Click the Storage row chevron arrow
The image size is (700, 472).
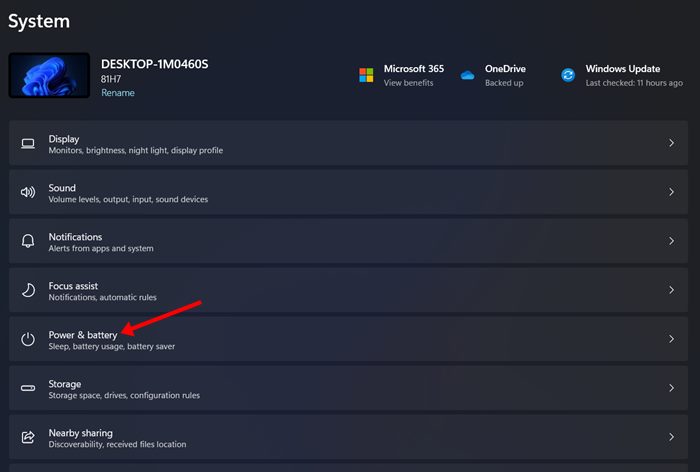point(671,388)
